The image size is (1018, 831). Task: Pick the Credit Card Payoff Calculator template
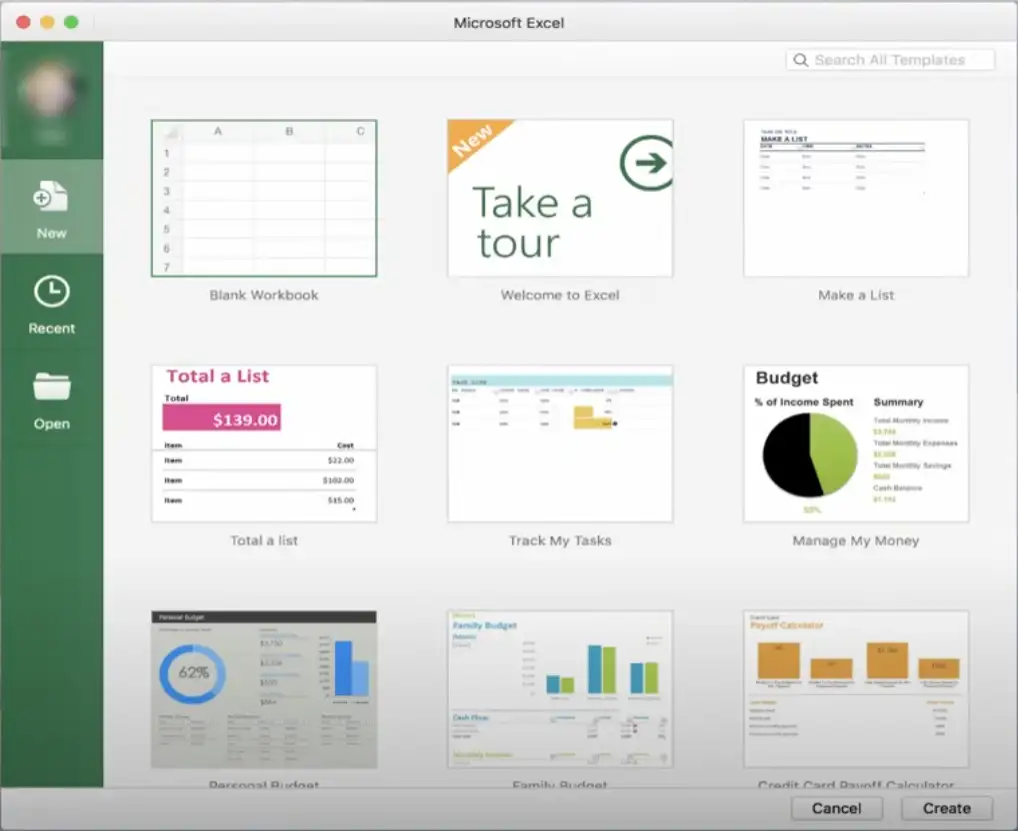[x=855, y=689]
